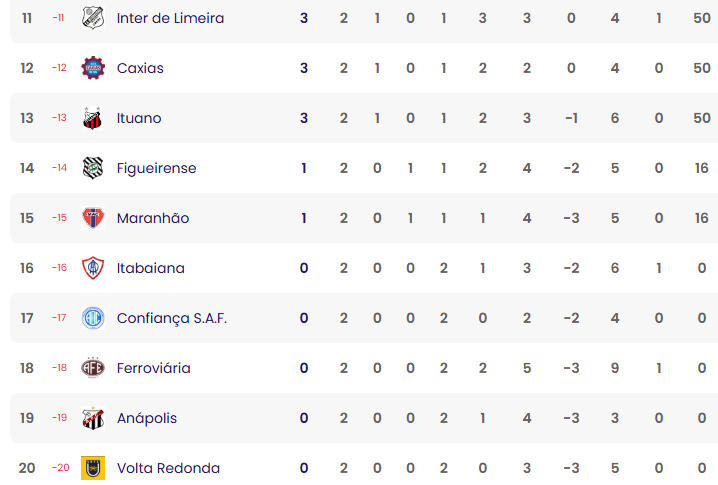Open the Ituano team name link
The image size is (718, 485).
(x=139, y=118)
